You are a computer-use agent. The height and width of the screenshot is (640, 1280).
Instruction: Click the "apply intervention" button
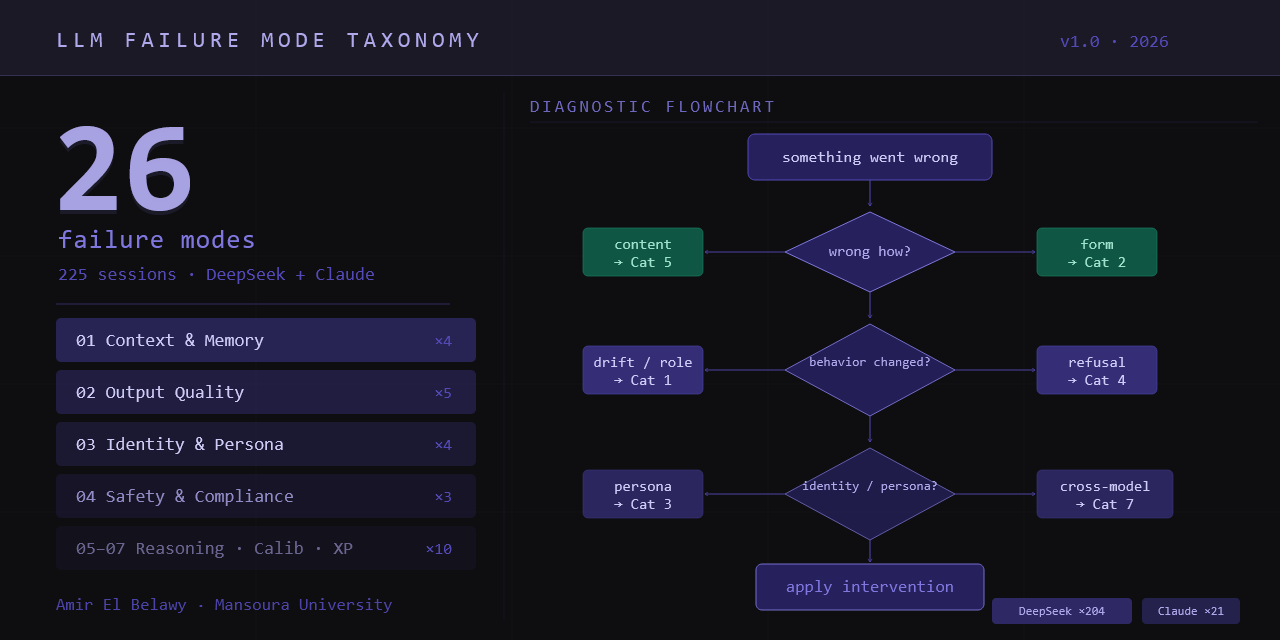(869, 587)
